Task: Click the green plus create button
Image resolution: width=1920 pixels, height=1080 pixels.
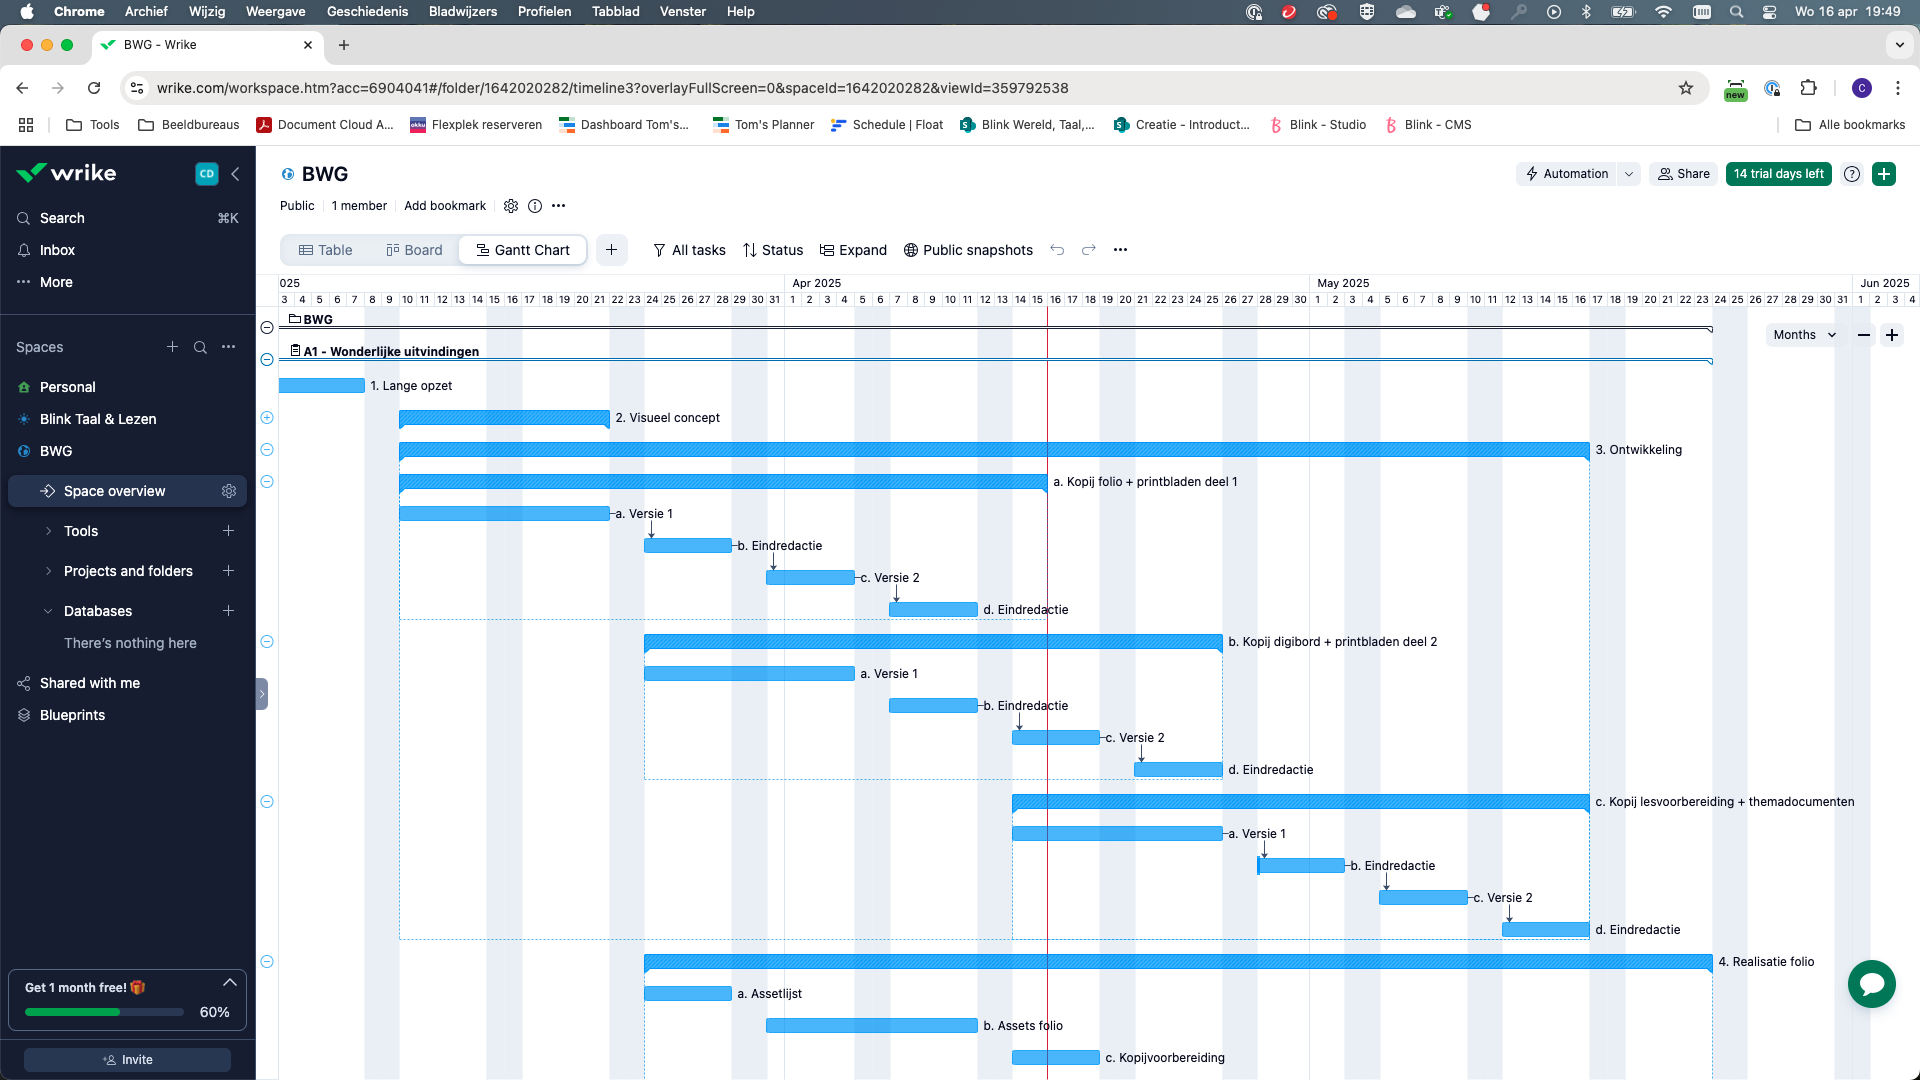Action: tap(1884, 174)
